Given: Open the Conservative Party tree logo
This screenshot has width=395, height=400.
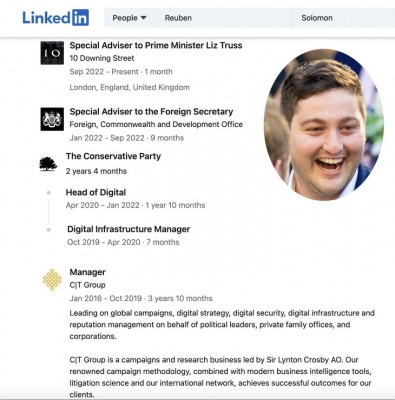Looking at the screenshot, I should (48, 164).
